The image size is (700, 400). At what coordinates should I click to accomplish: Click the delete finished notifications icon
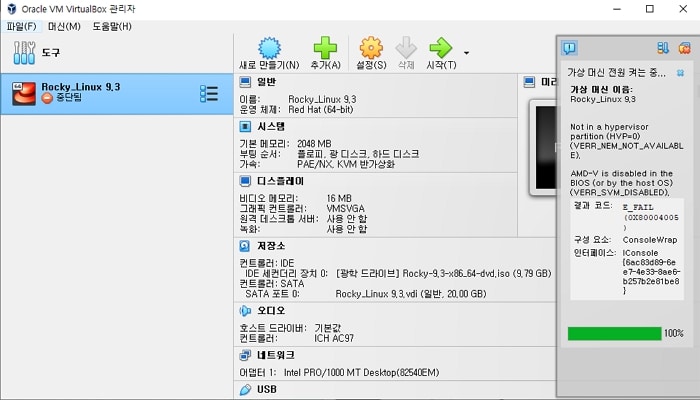coord(684,48)
